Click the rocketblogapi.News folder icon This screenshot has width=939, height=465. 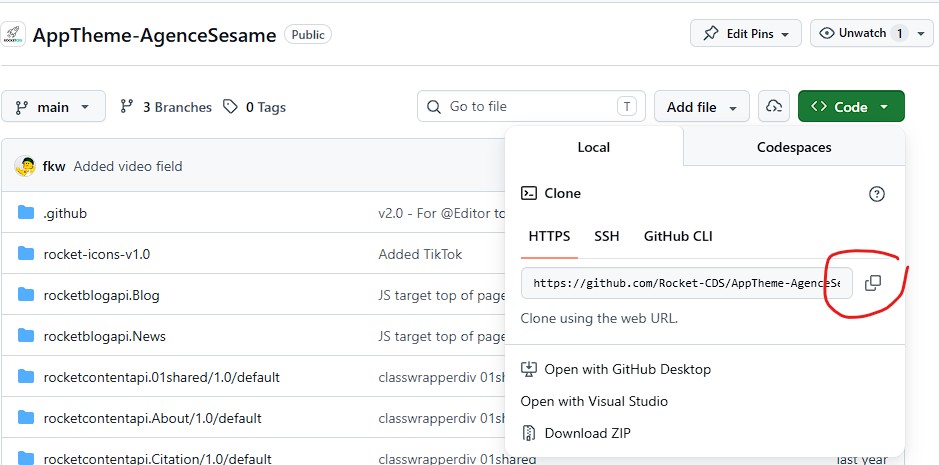click(26, 335)
